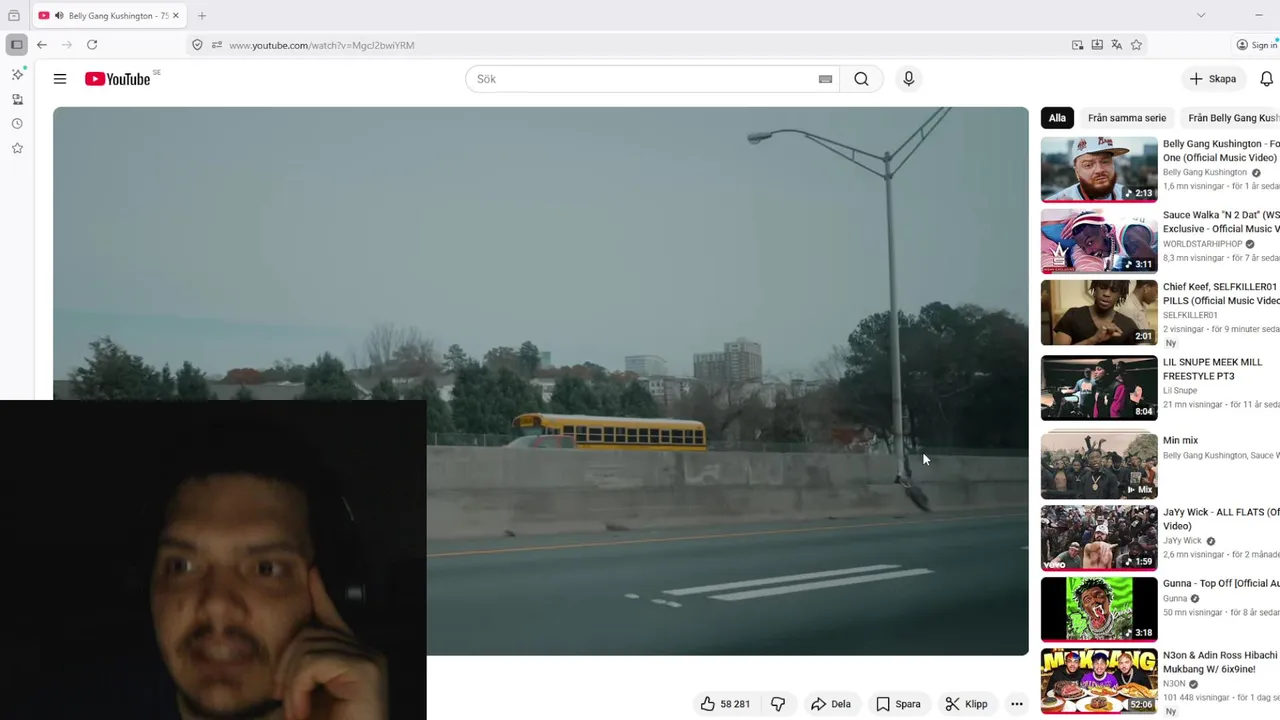
Task: Open Chief Keef SELFKILLER01 PILLS thumbnail
Action: (x=1099, y=313)
